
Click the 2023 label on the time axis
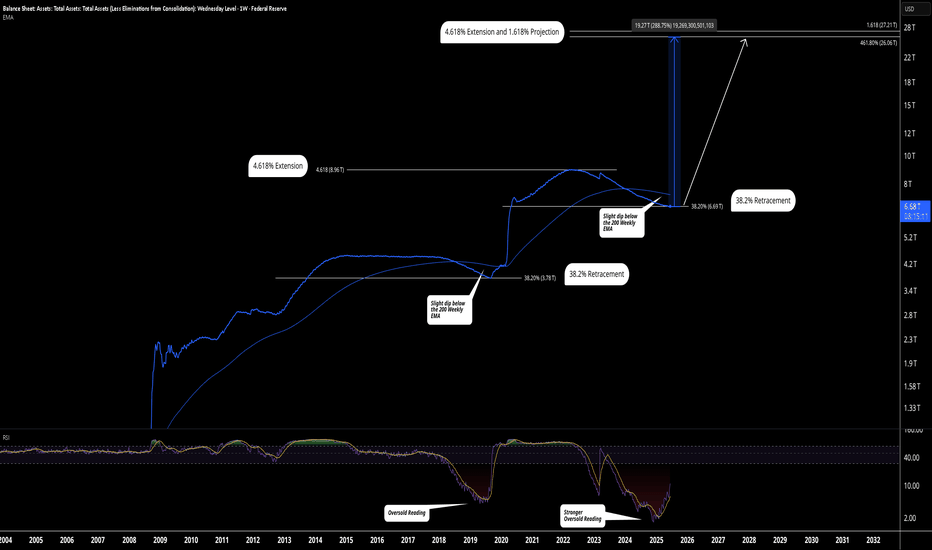tap(594, 540)
